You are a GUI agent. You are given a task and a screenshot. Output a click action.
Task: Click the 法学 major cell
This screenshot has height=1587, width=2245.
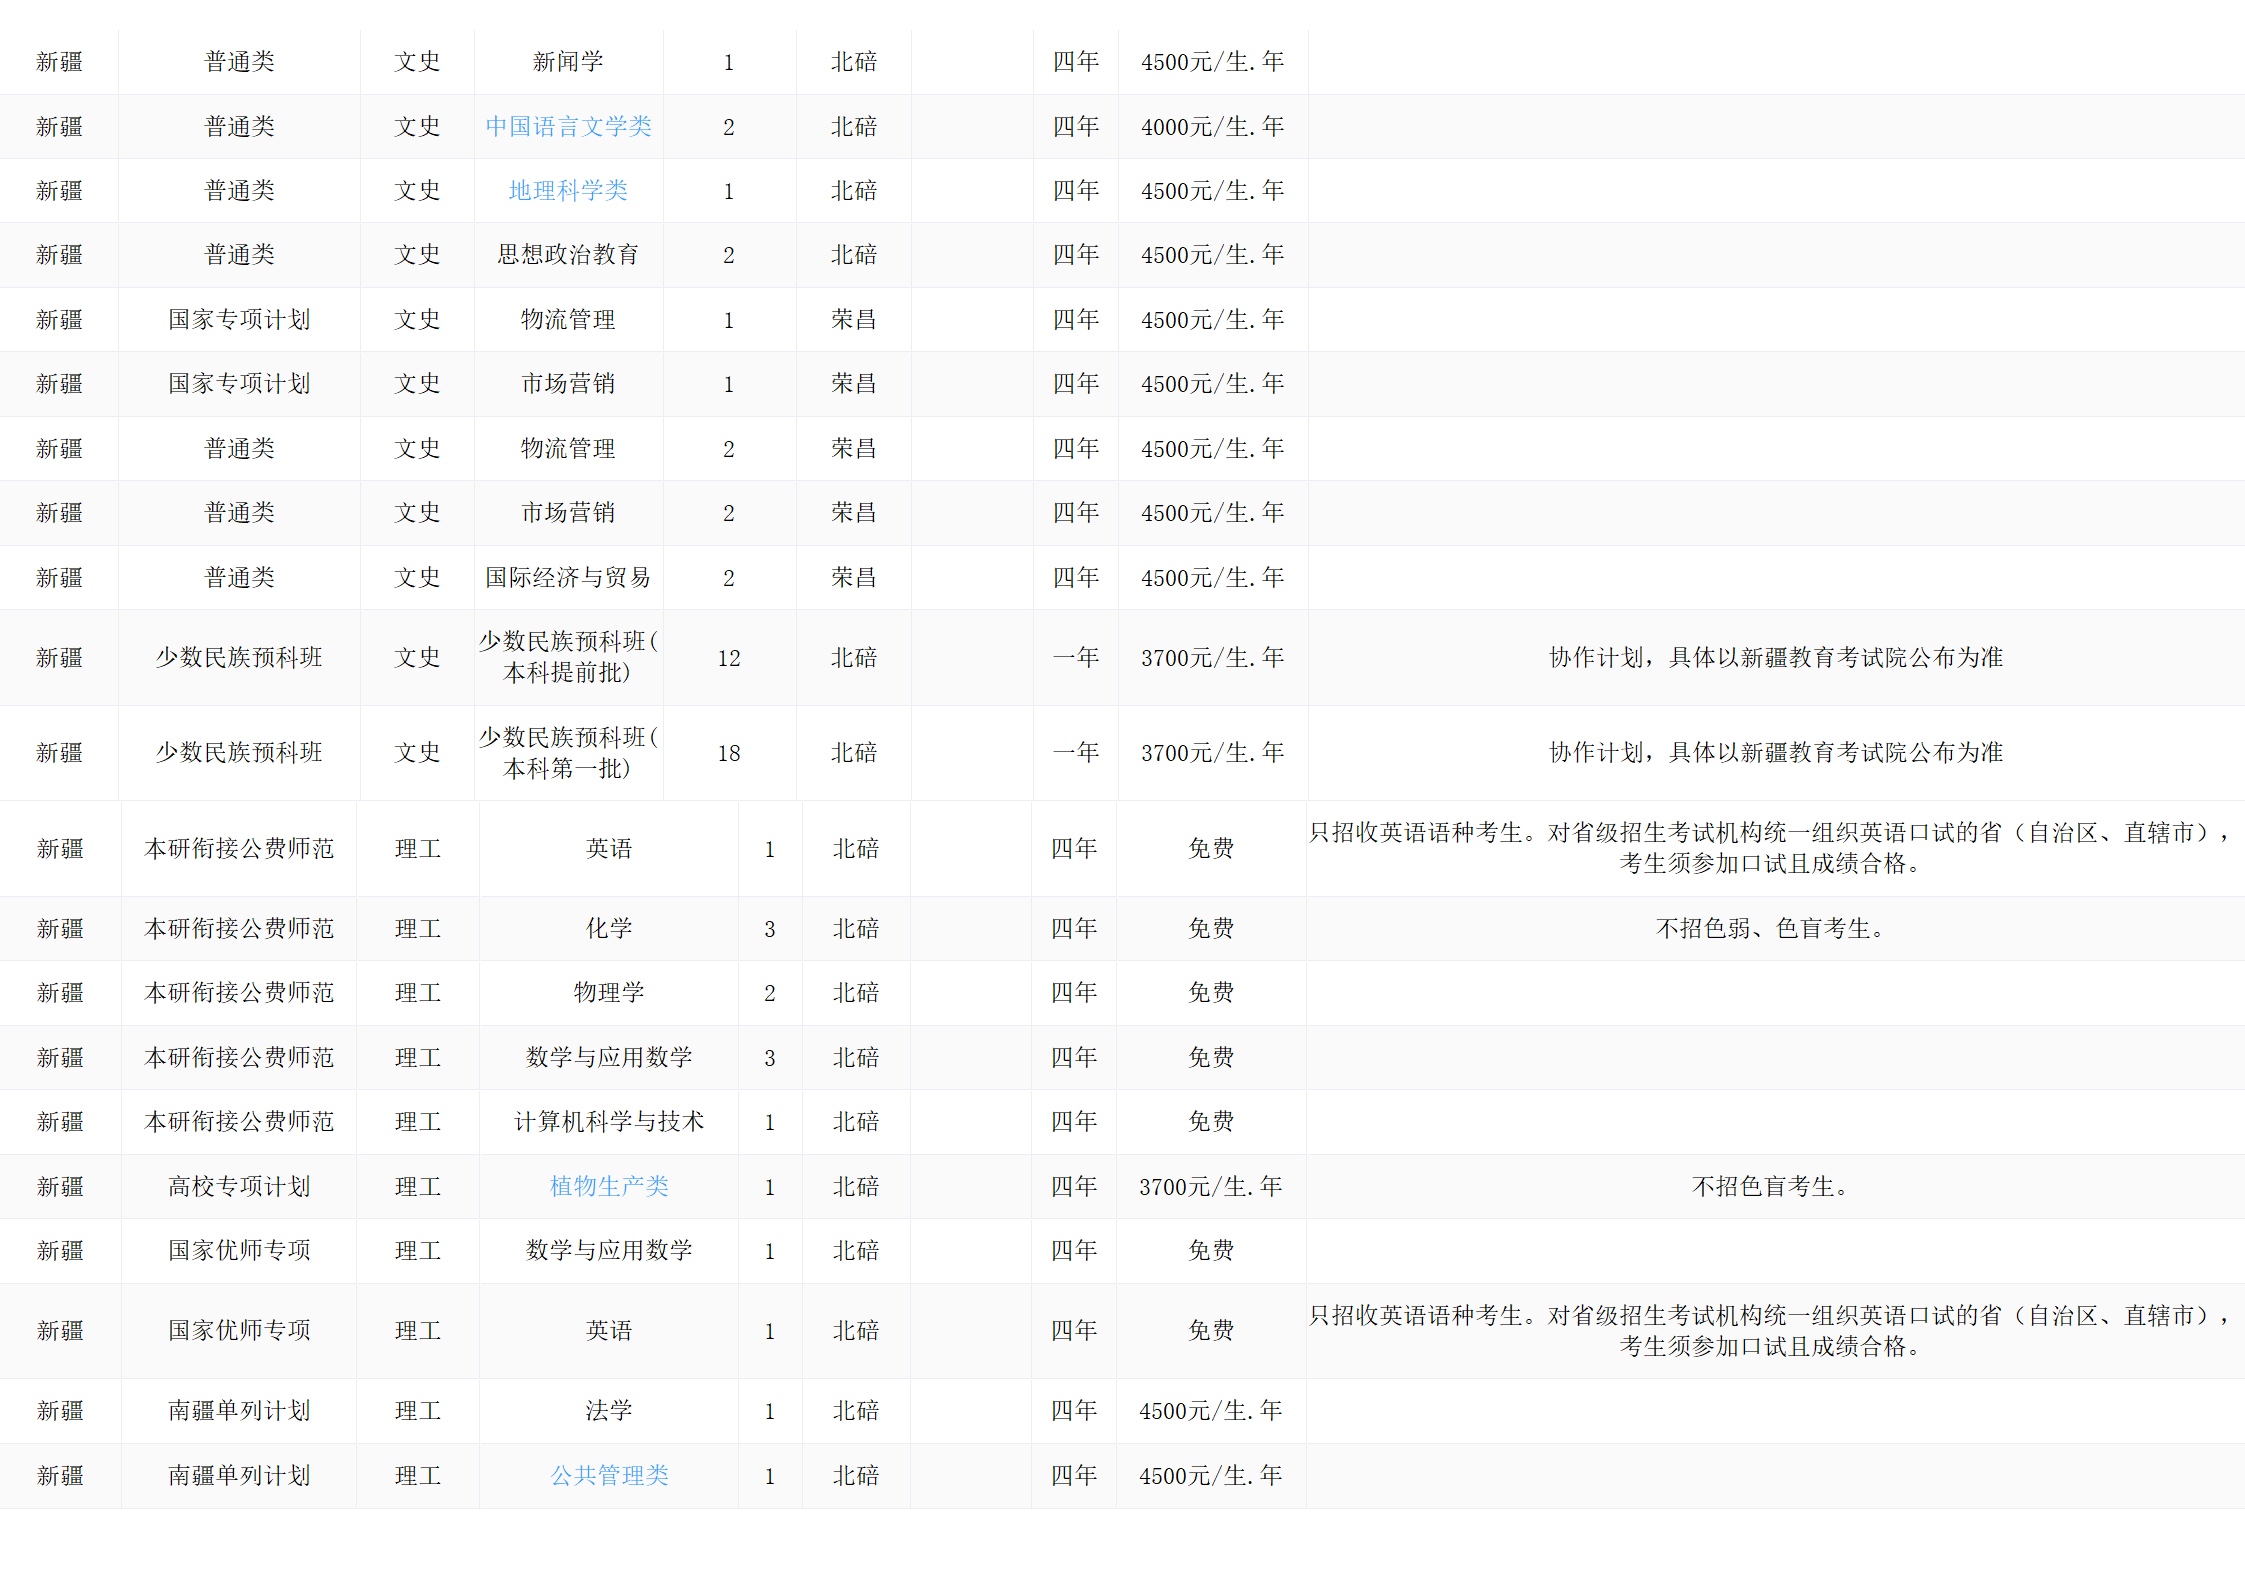click(x=608, y=1411)
